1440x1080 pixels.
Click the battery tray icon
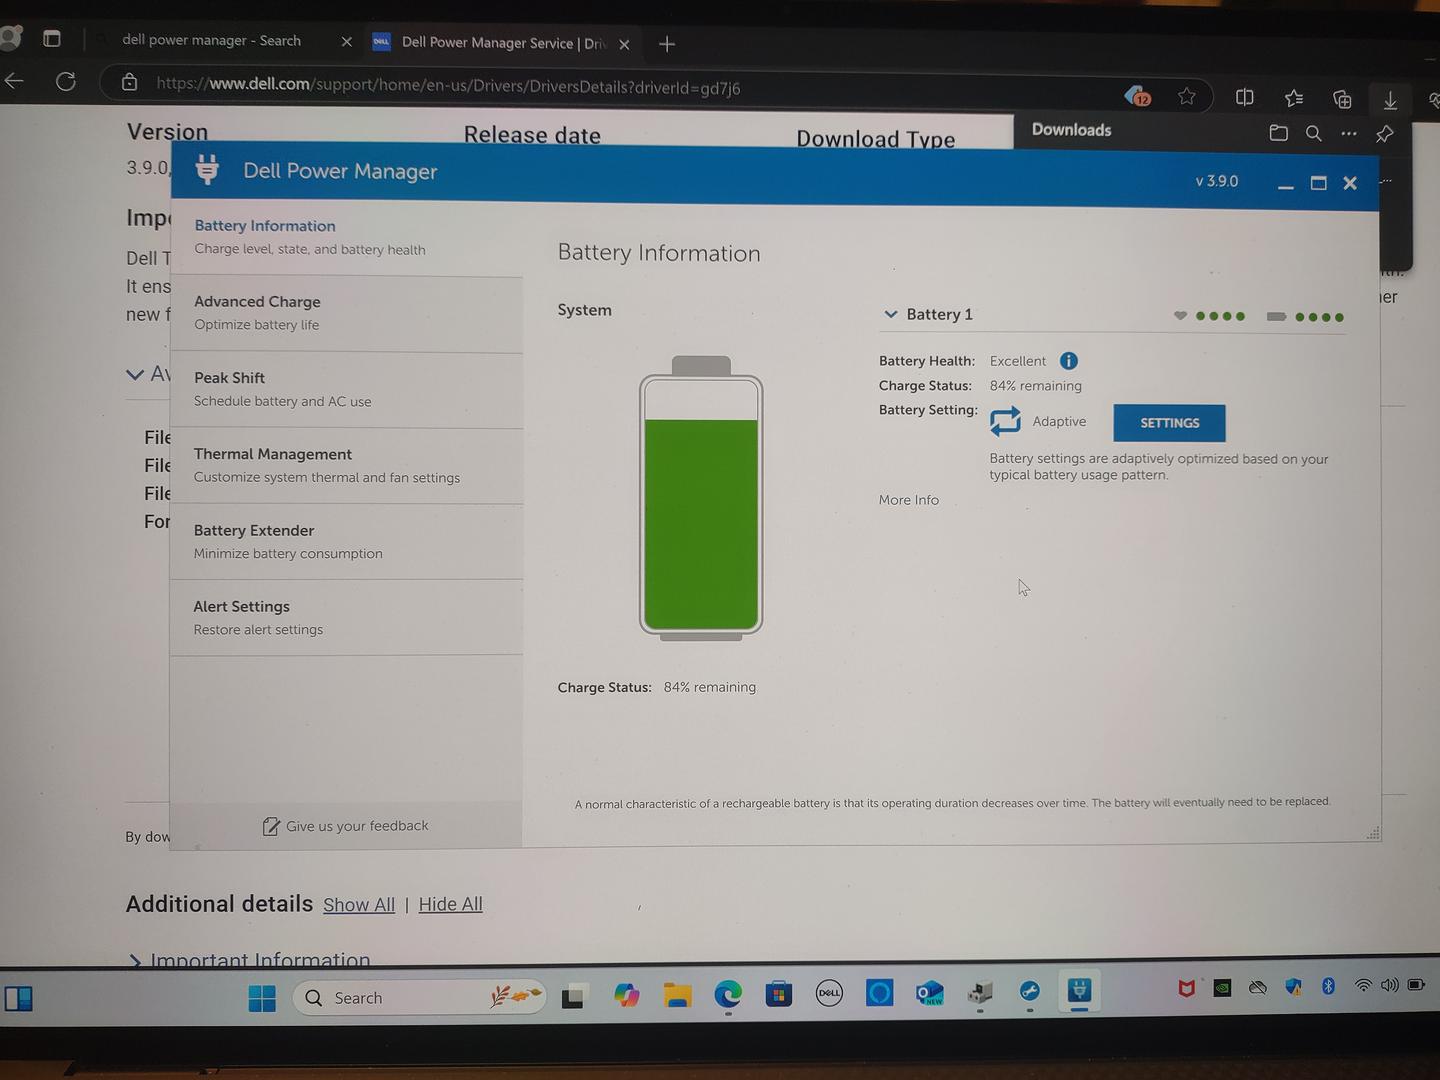tap(1416, 985)
